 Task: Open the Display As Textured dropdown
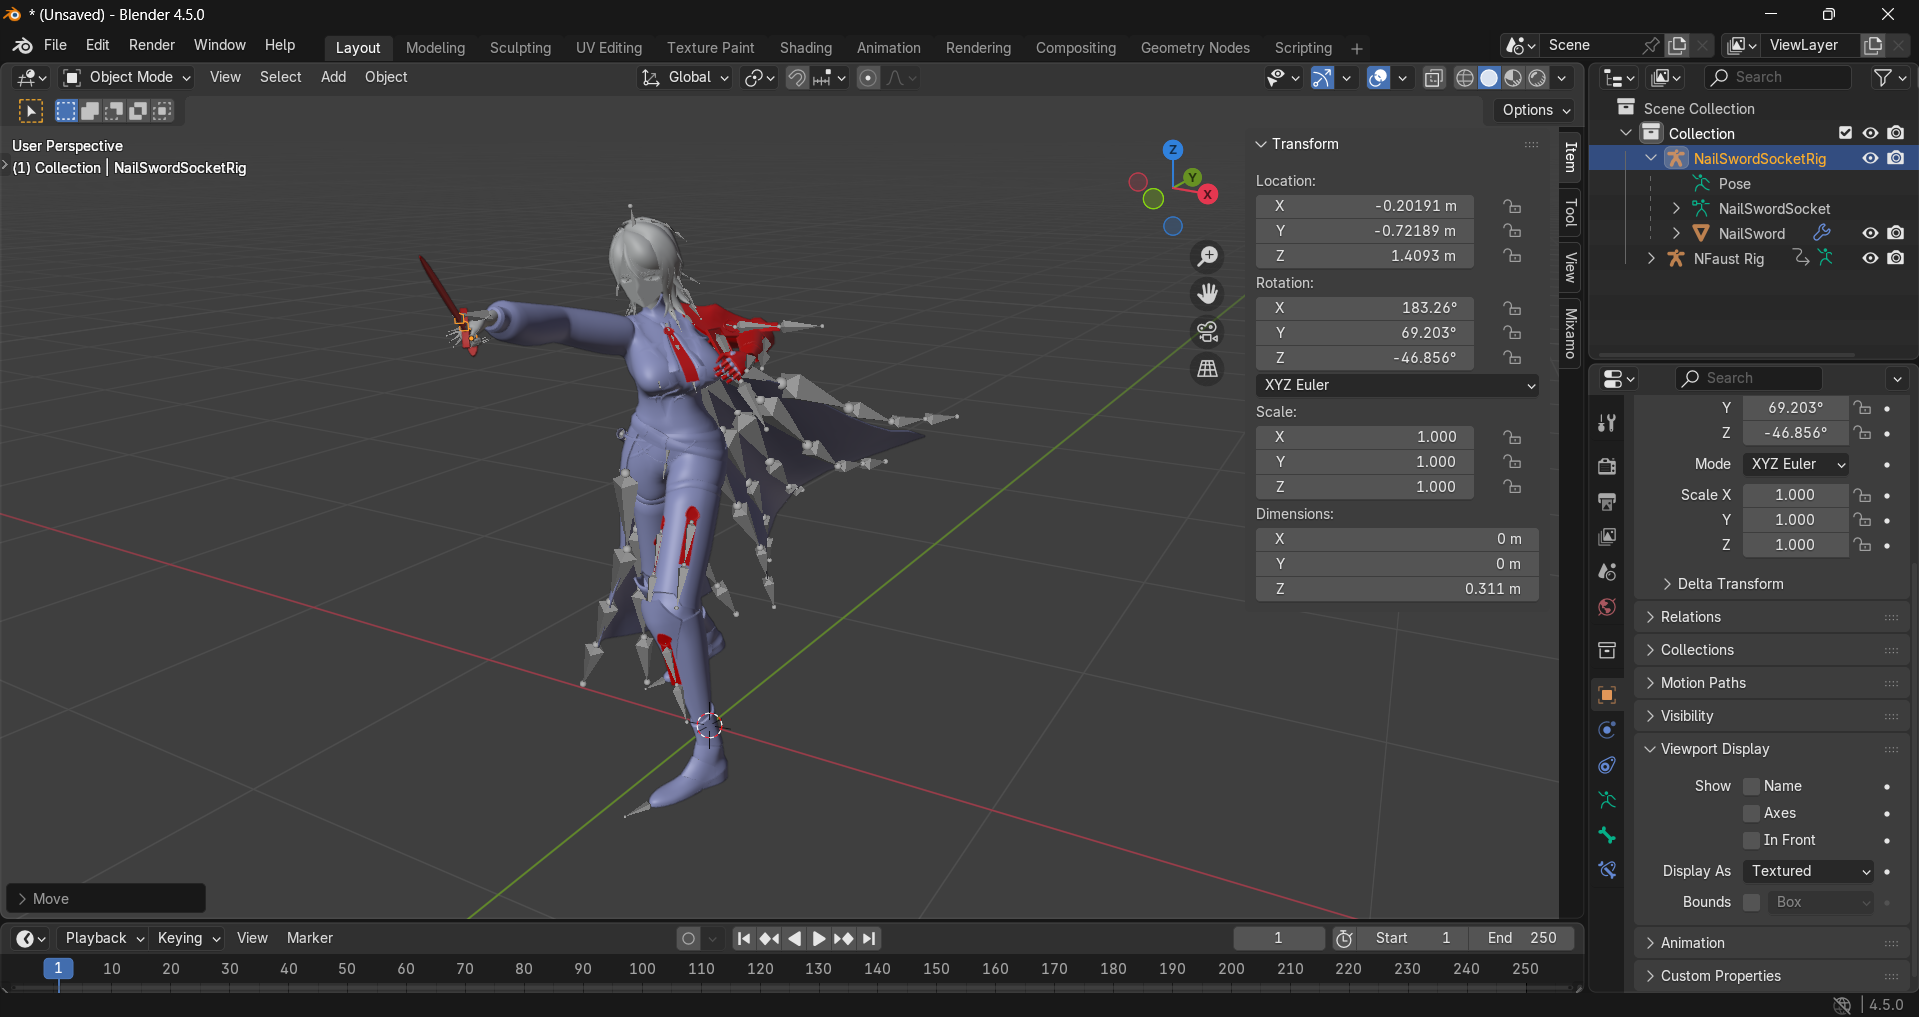pos(1809,871)
